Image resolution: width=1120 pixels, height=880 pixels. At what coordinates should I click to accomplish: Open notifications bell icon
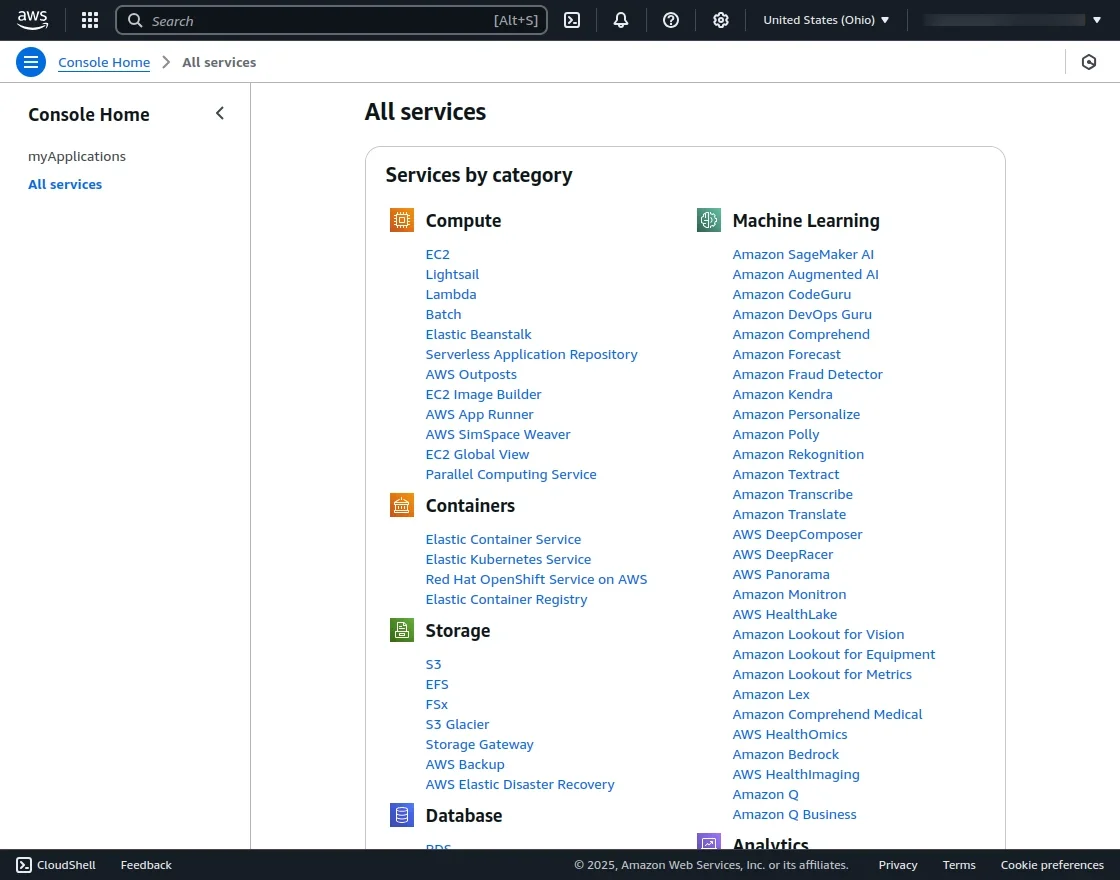click(621, 20)
